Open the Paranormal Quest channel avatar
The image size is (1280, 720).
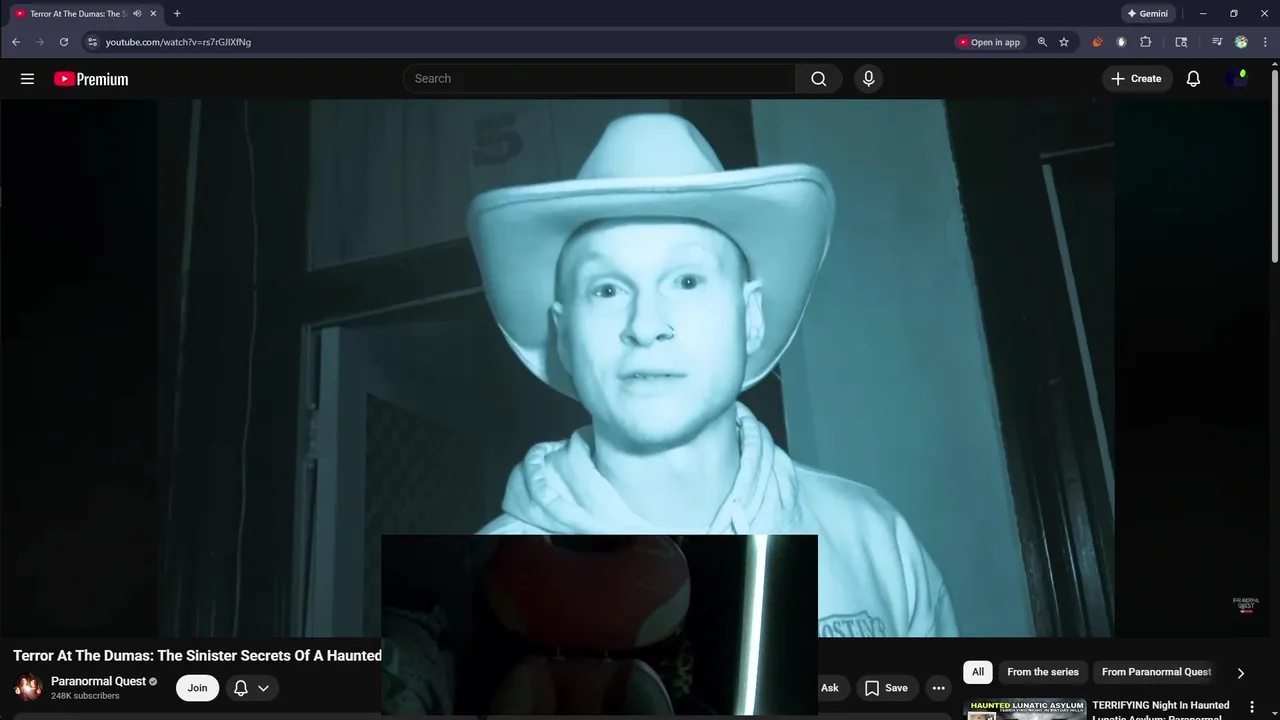tap(28, 687)
